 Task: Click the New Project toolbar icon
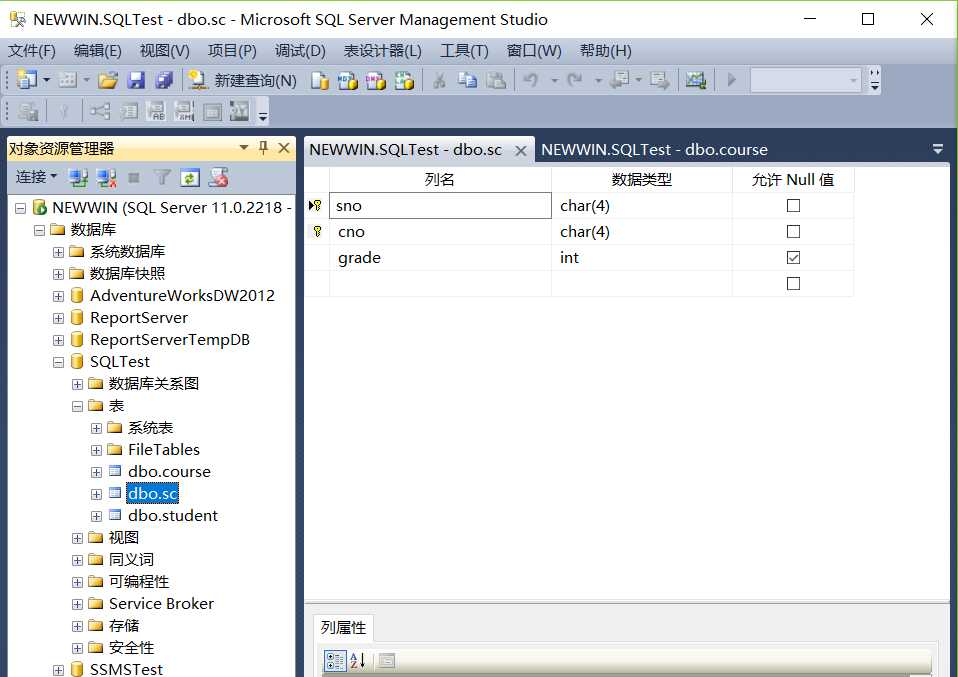pos(26,79)
